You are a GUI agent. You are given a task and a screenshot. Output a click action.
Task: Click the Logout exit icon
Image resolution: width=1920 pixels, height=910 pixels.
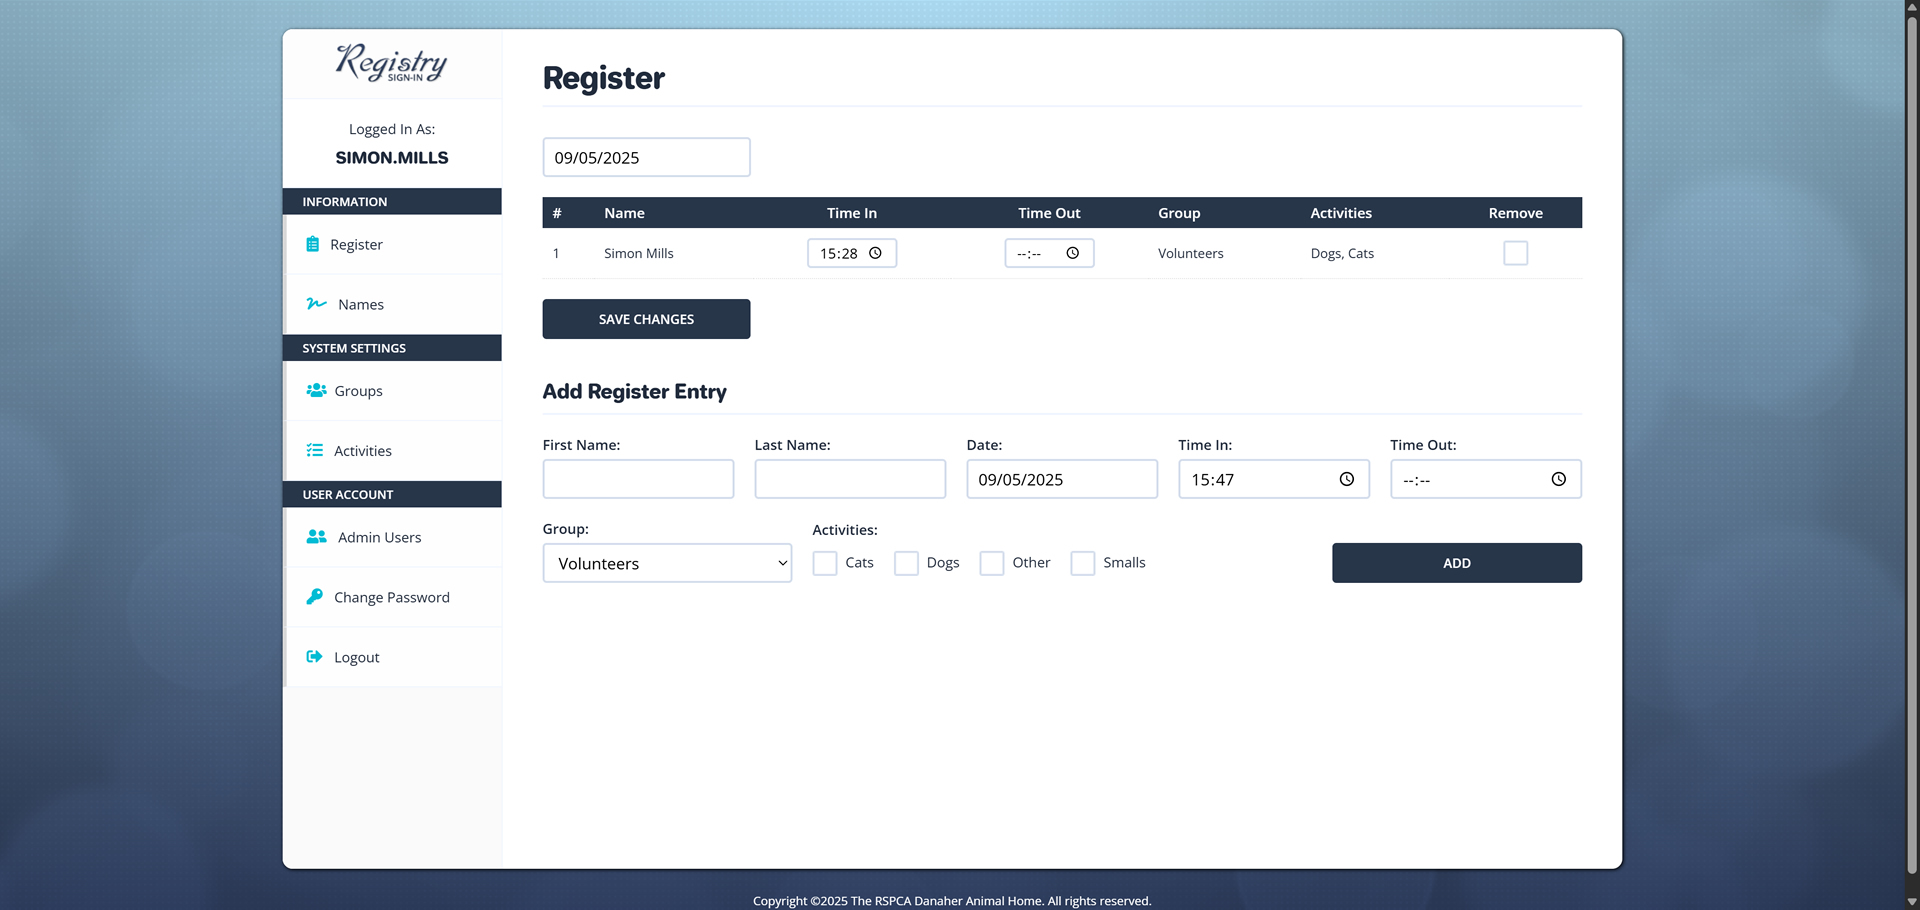click(x=315, y=657)
